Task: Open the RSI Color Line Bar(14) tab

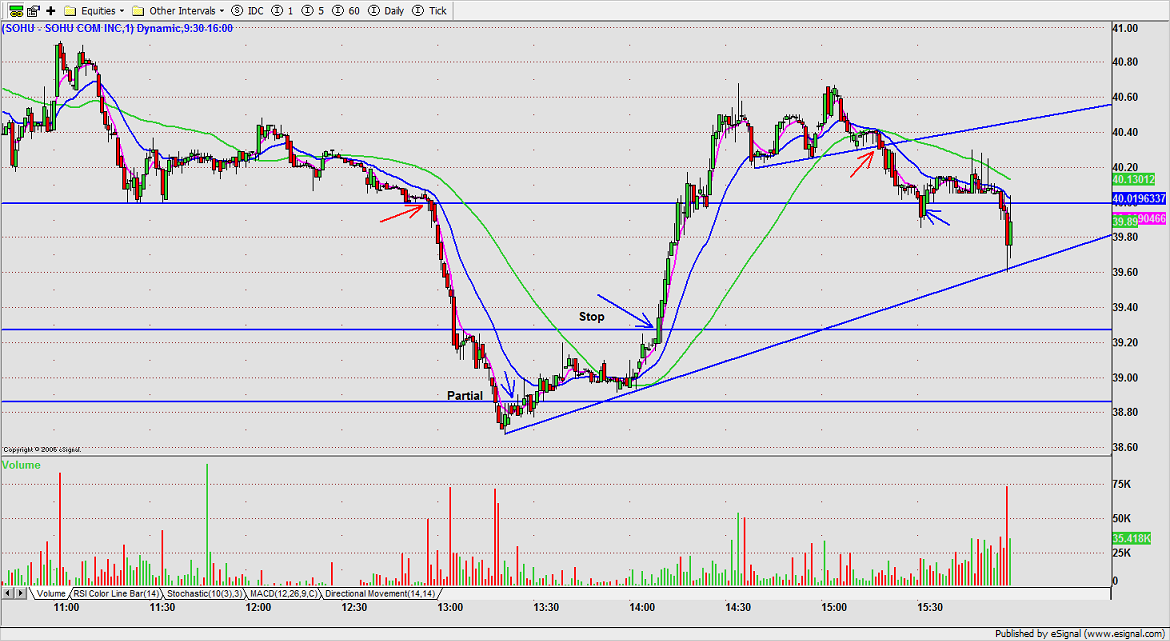Action: (116, 593)
